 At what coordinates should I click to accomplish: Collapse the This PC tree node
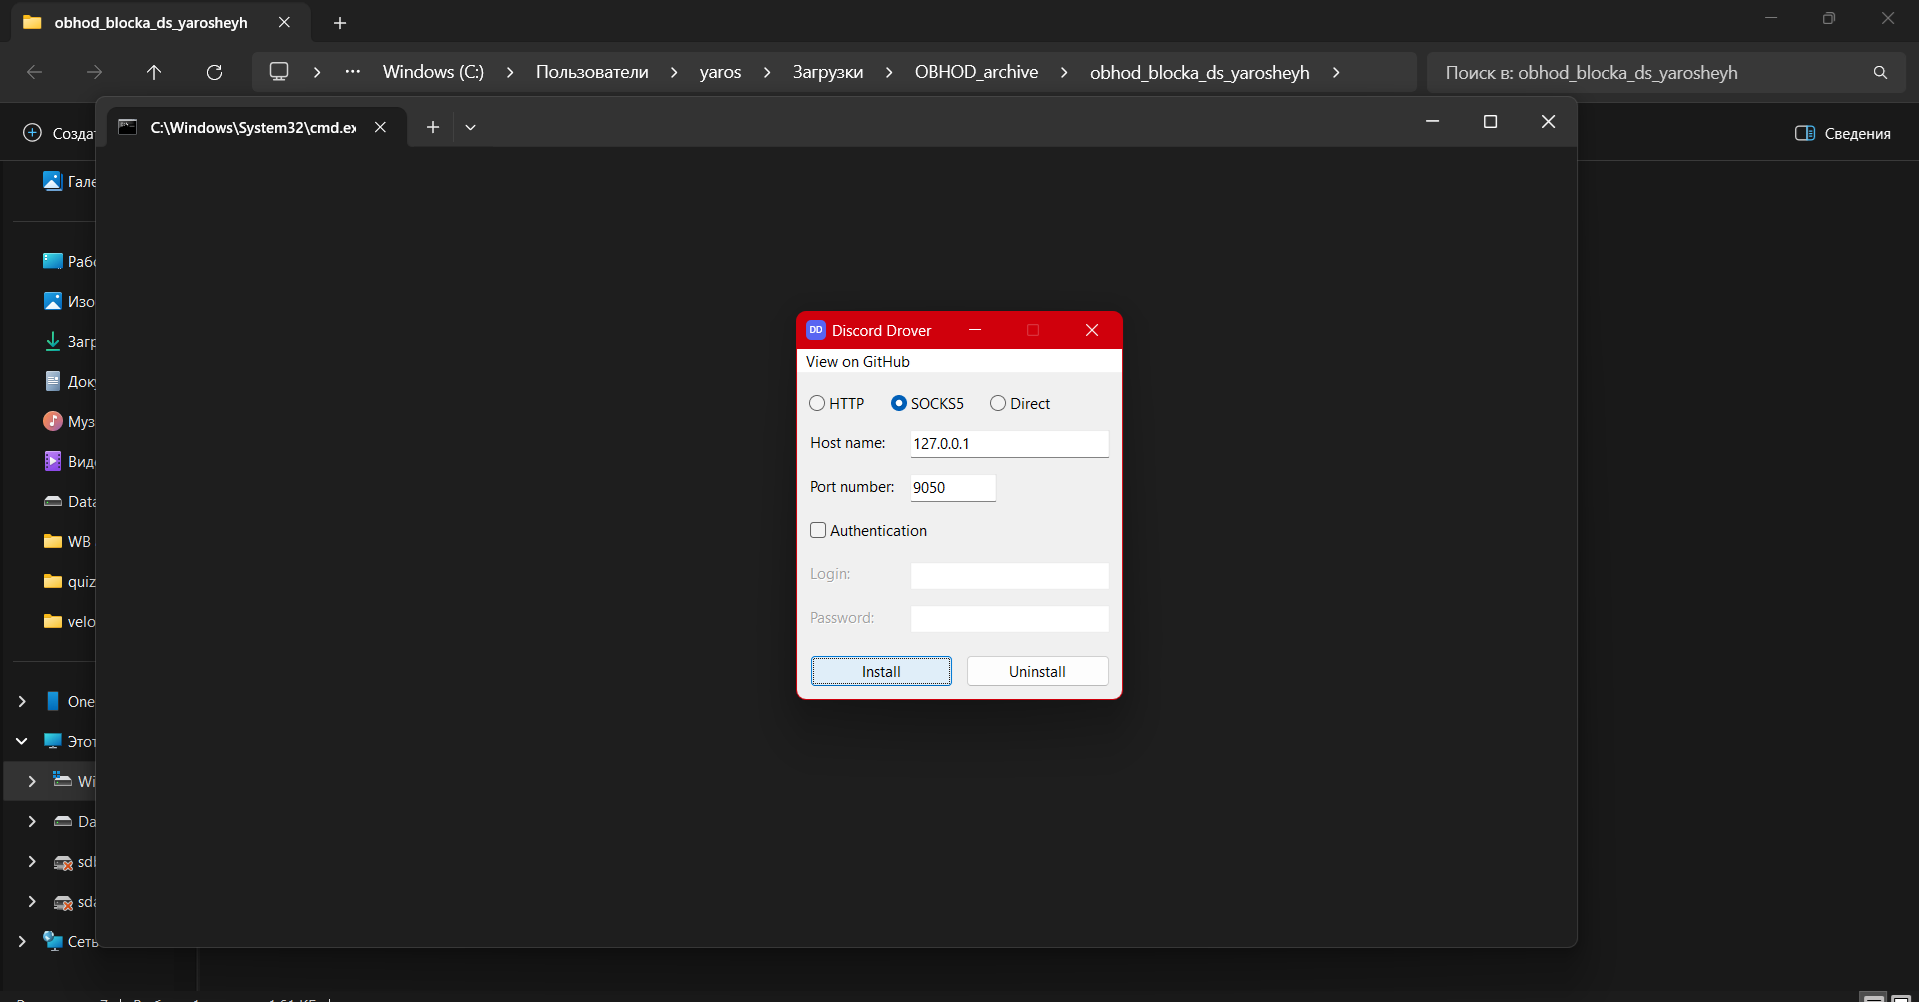coord(22,741)
